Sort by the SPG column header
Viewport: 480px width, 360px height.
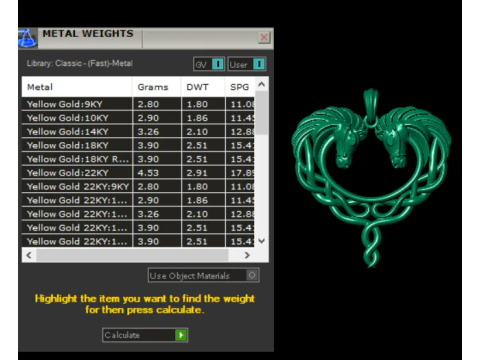tap(240, 87)
